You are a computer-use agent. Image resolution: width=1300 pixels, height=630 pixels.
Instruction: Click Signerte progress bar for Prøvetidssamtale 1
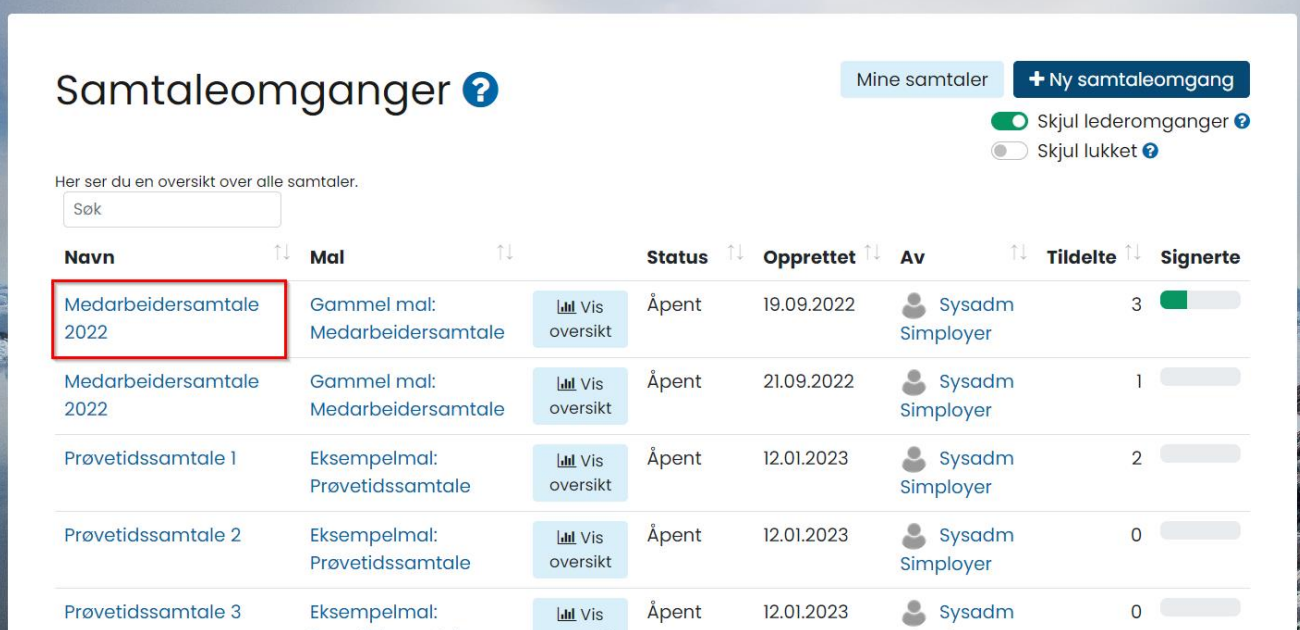(x=1200, y=454)
